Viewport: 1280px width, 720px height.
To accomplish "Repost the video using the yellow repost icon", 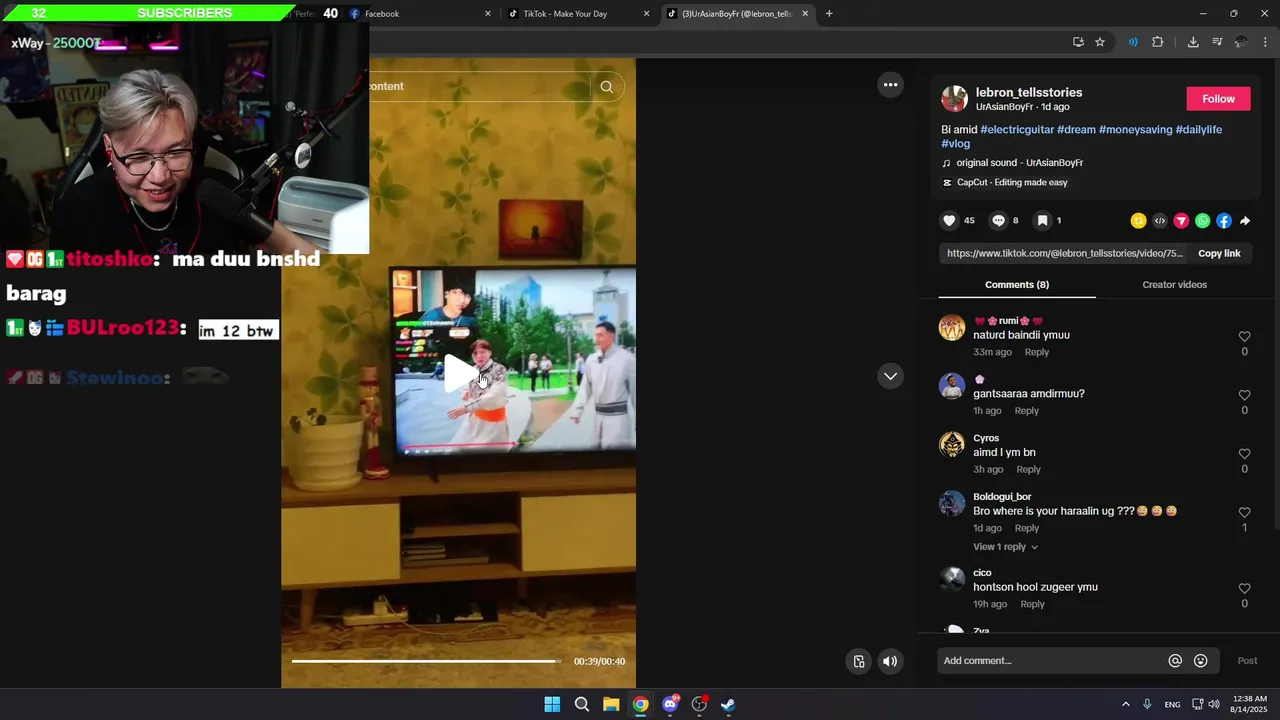I will click(1138, 221).
